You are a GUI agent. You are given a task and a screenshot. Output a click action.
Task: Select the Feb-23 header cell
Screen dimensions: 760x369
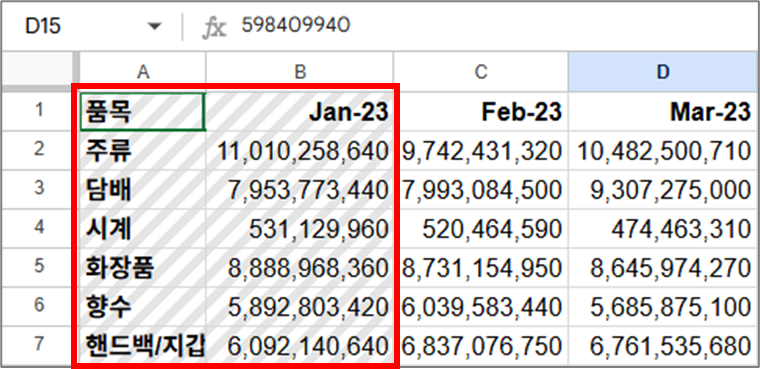coord(480,112)
